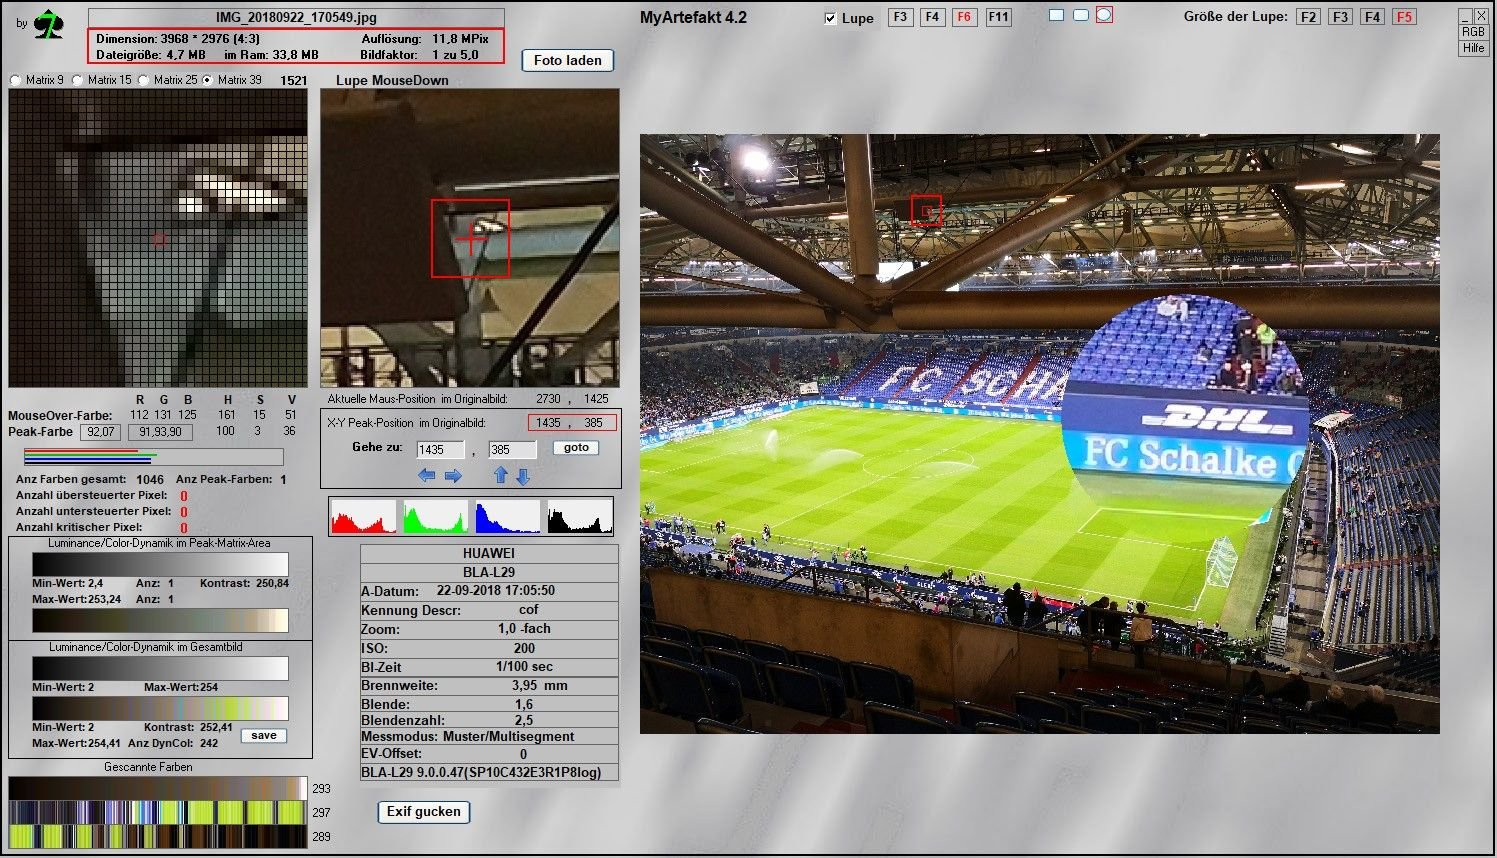The height and width of the screenshot is (858, 1497).
Task: Click the right arrow navigation icon
Action: [x=453, y=476]
